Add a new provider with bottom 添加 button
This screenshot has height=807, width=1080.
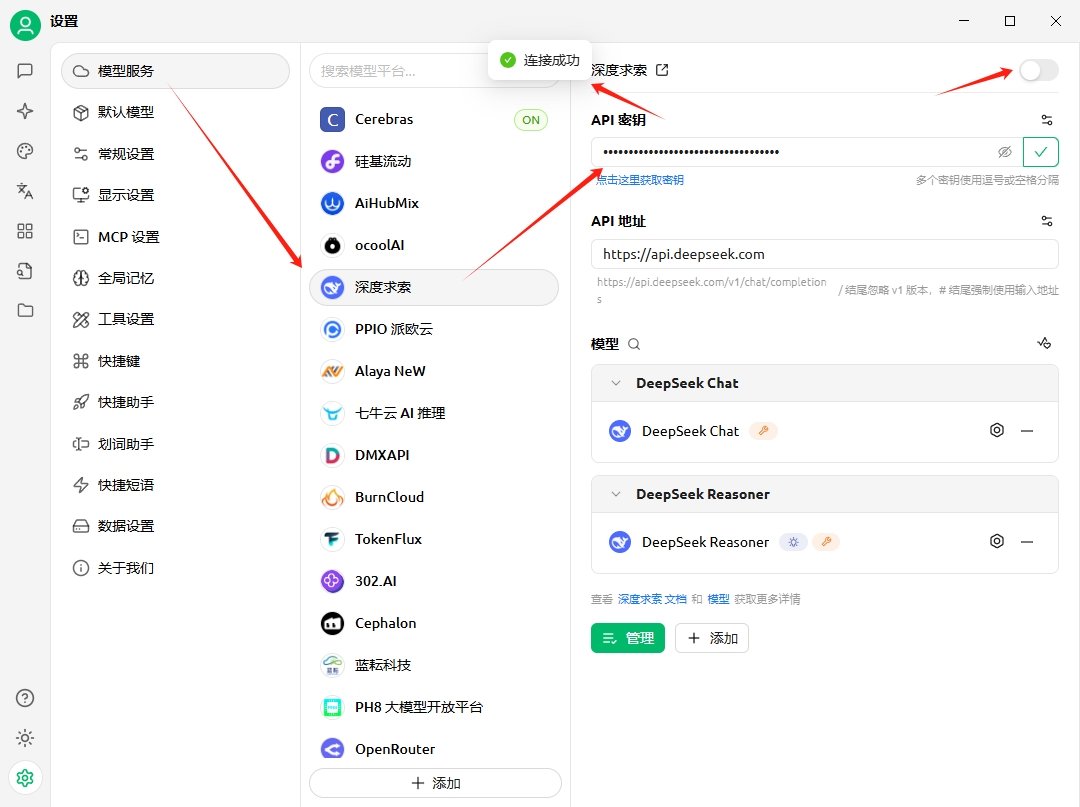pos(435,783)
